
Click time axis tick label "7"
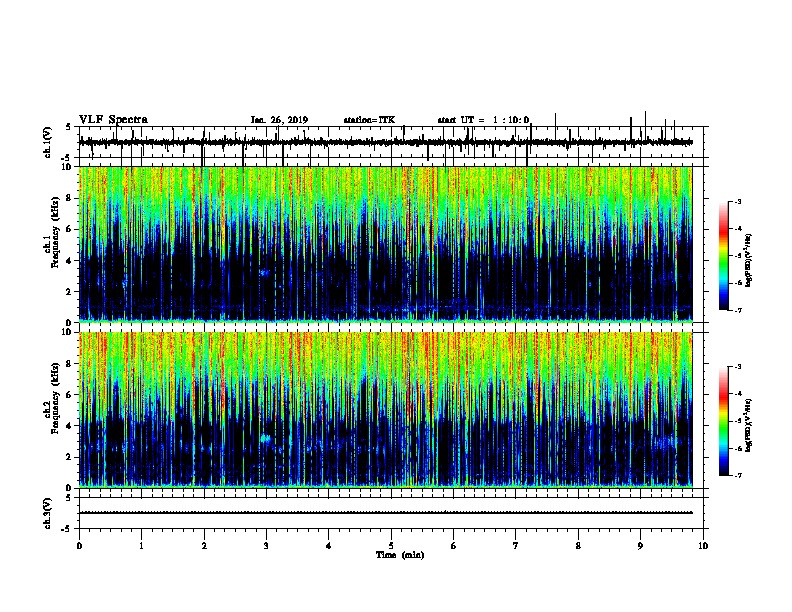click(x=516, y=546)
